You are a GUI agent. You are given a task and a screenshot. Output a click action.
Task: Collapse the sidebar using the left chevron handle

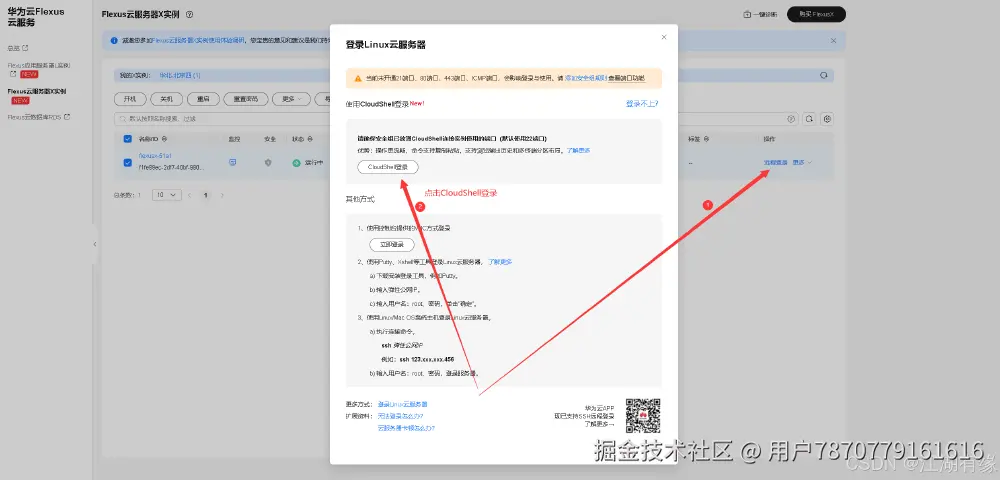pyautogui.click(x=95, y=244)
